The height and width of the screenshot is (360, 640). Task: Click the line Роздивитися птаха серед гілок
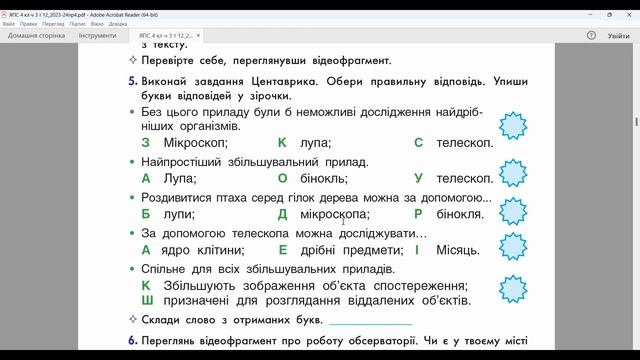(x=316, y=198)
